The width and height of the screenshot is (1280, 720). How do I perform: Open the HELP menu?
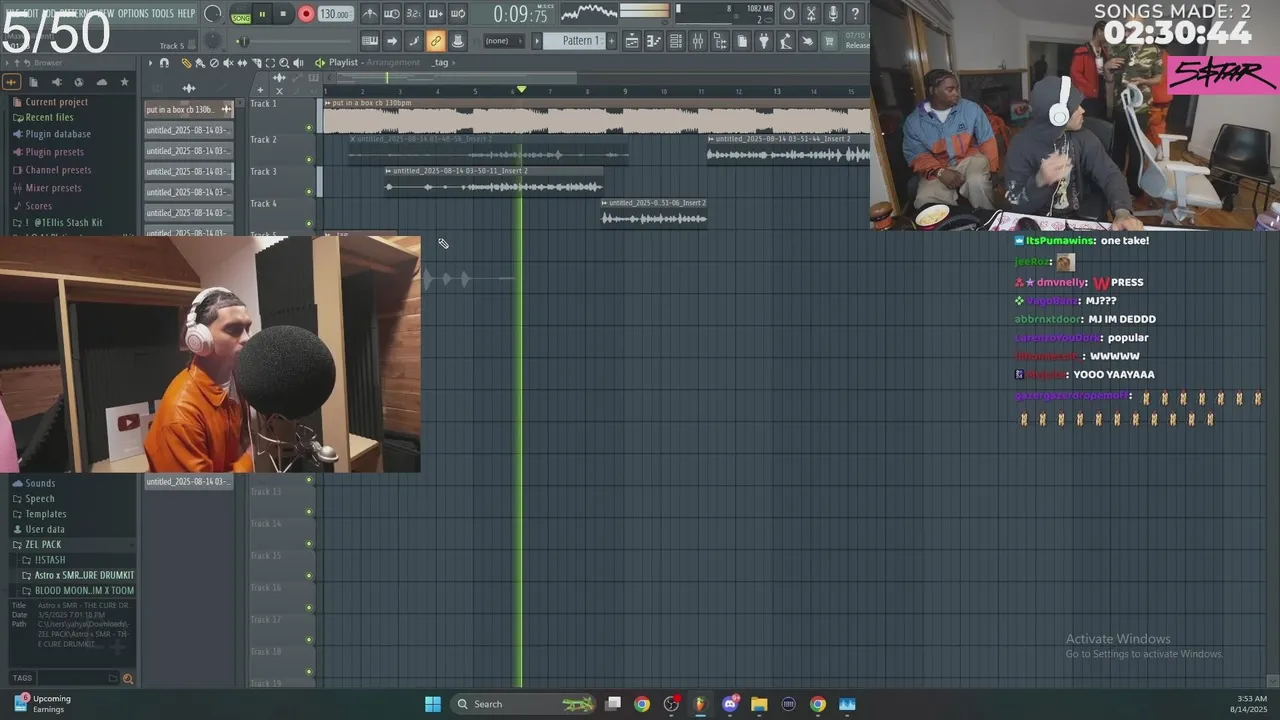pyautogui.click(x=186, y=13)
